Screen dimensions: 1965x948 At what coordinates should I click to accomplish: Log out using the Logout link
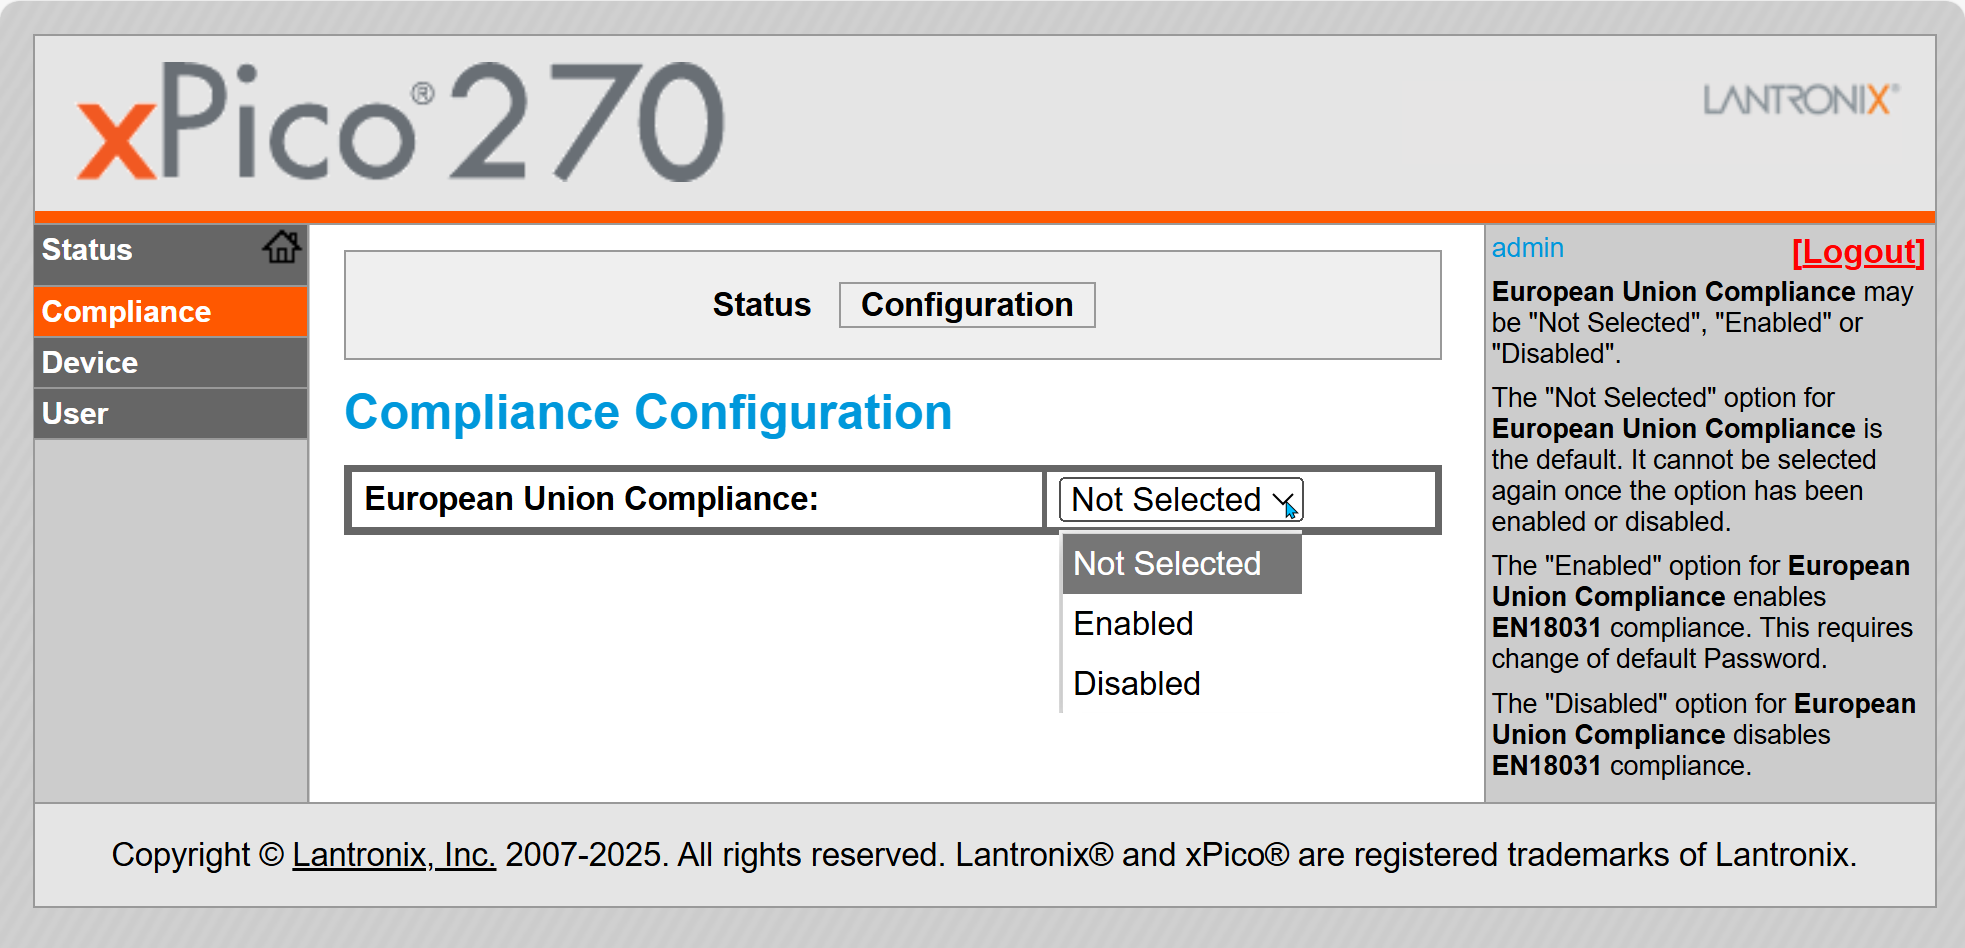tap(1857, 252)
